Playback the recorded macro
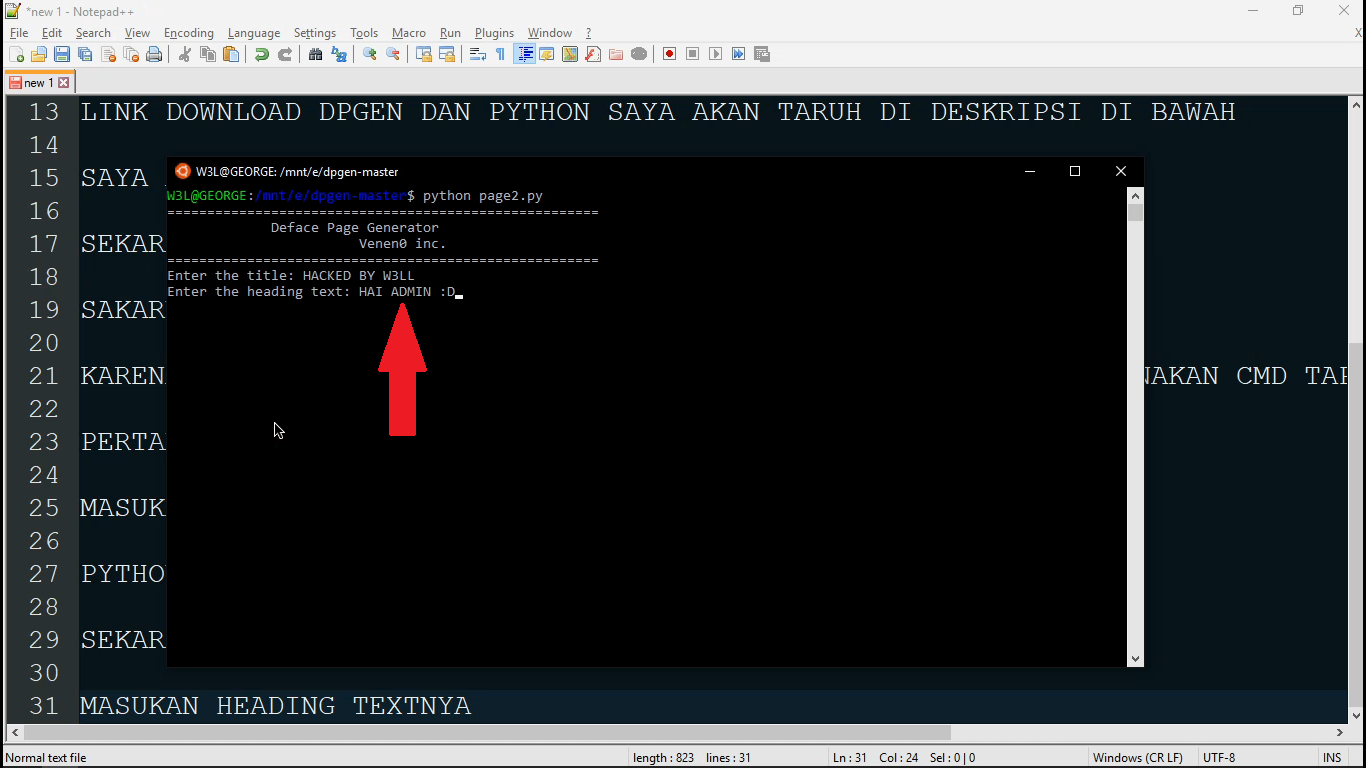The image size is (1366, 768). point(715,54)
